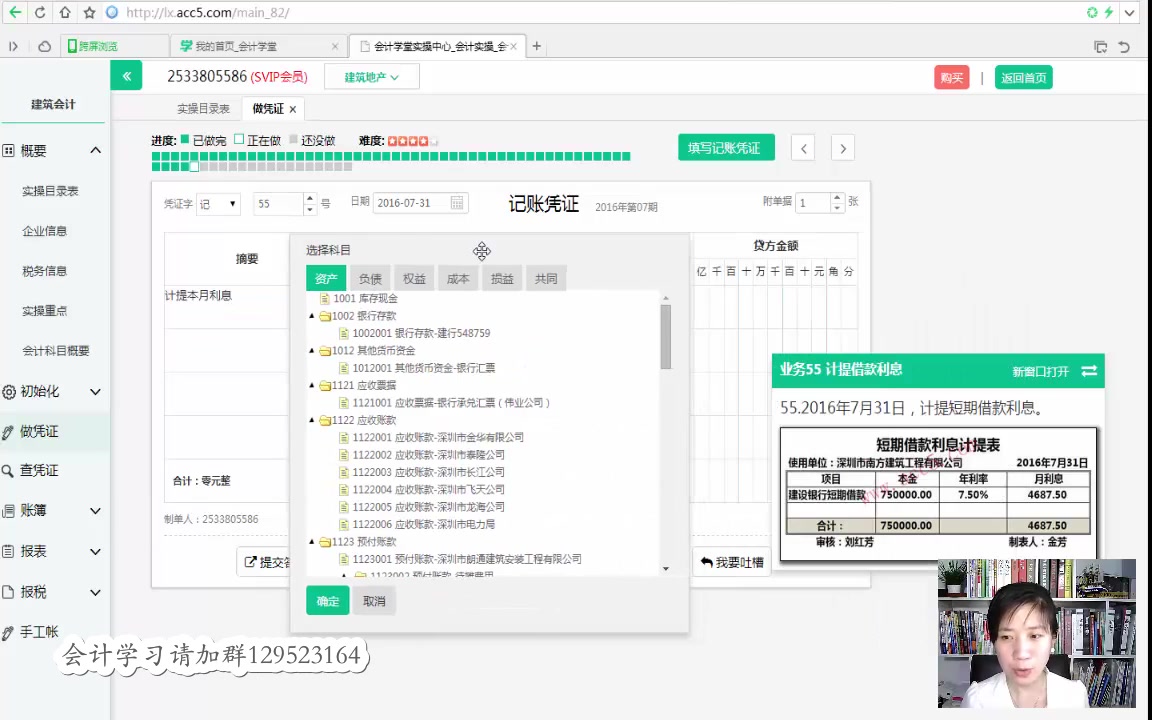Viewport: 1152px width, 720px height.
Task: Open the 建筑地产 course dropdown
Action: (x=369, y=76)
